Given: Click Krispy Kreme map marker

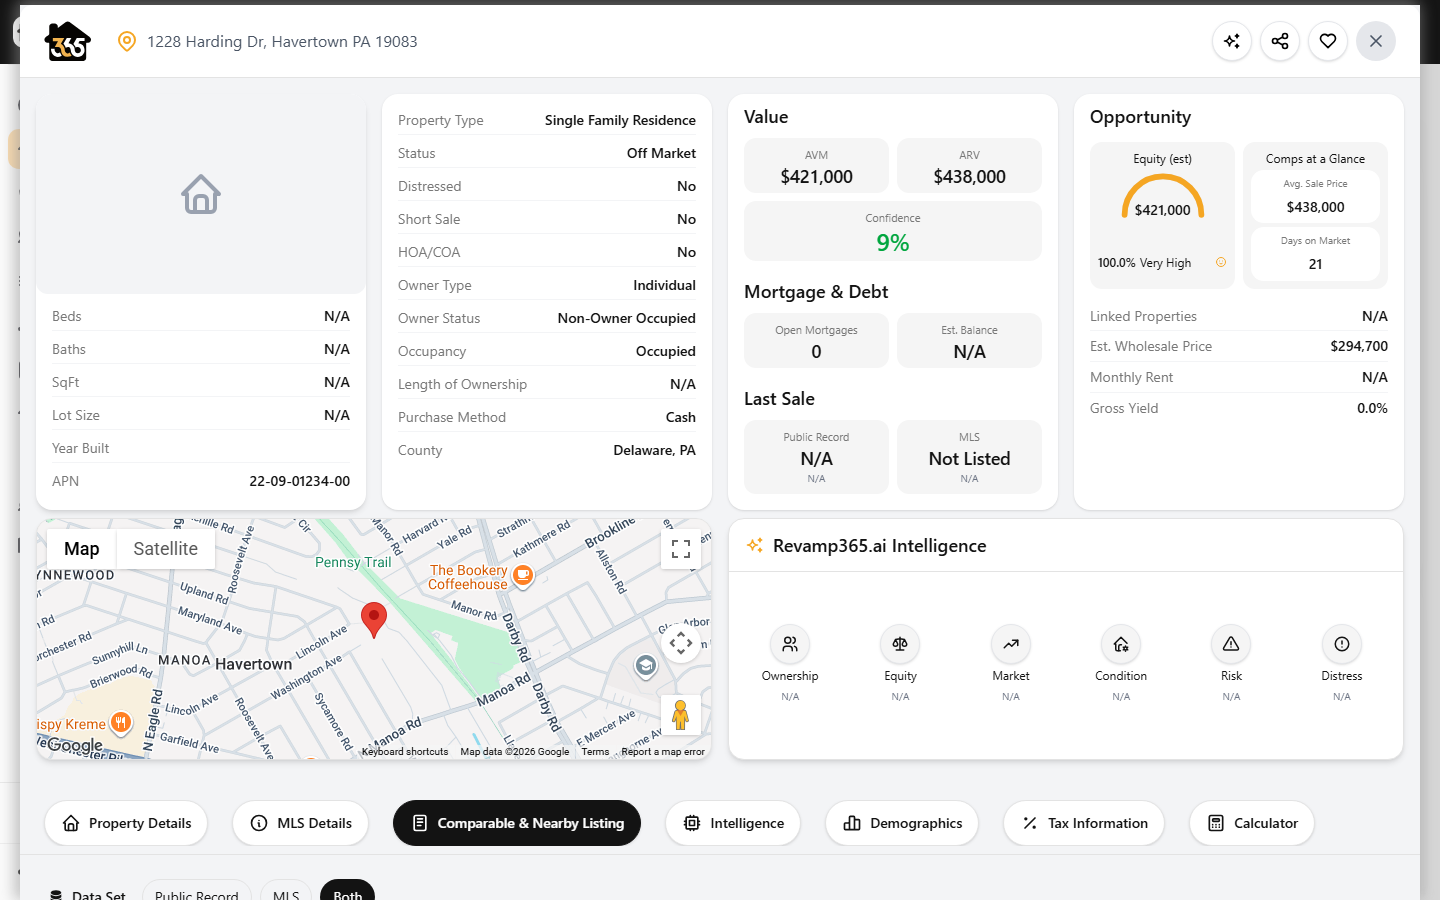Looking at the screenshot, I should 120,723.
